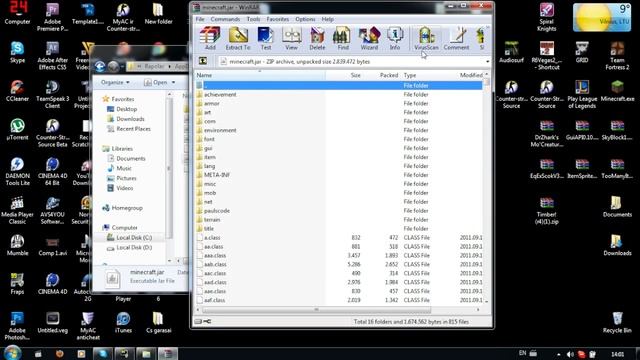Sort file list by Packed column
Viewport: 640px width, 360px height.
coord(381,75)
